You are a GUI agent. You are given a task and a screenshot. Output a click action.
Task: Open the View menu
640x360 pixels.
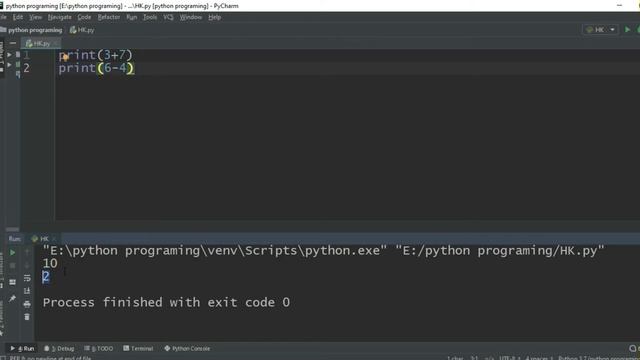pyautogui.click(x=36, y=17)
